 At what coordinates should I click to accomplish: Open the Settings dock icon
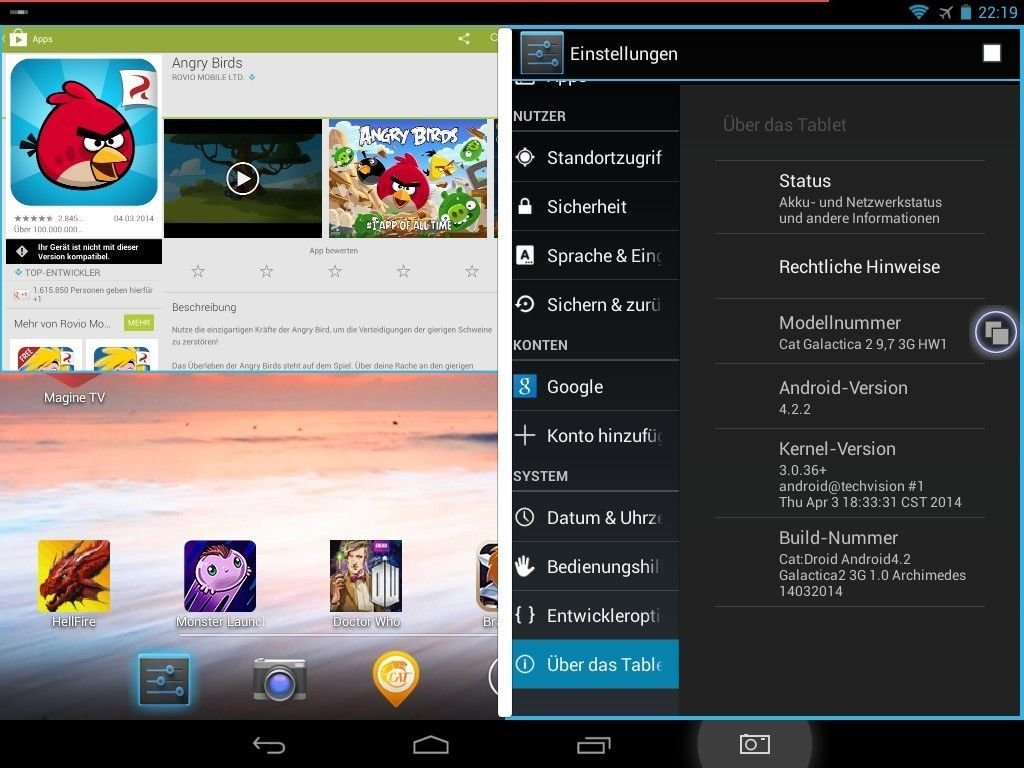[x=164, y=680]
